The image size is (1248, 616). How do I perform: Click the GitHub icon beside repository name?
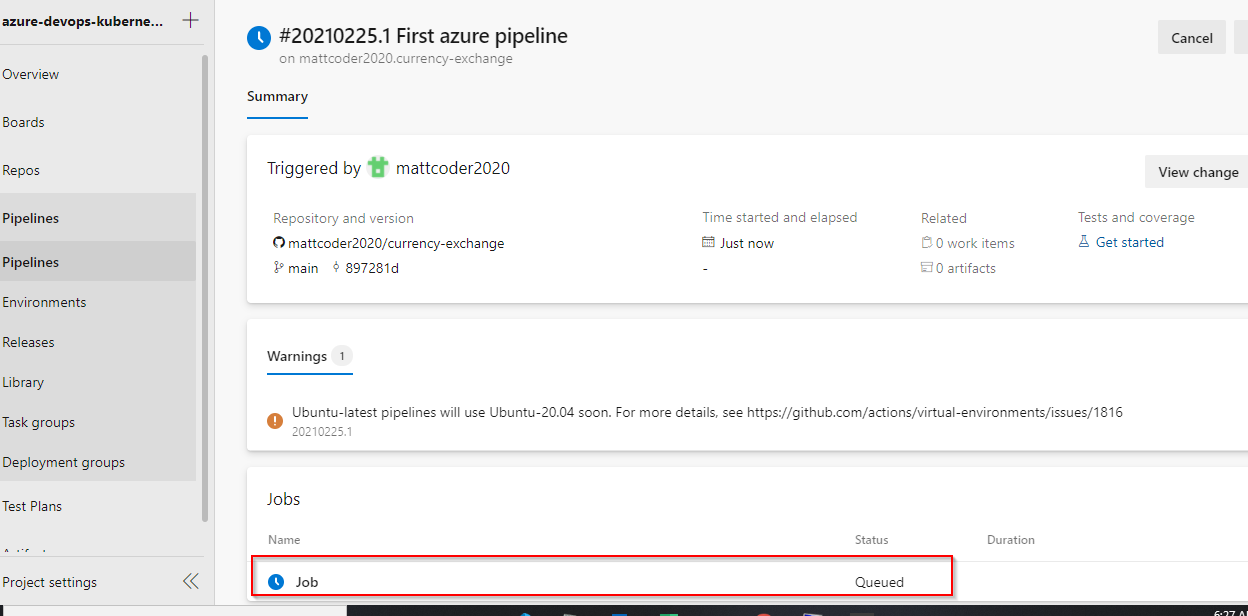(279, 243)
